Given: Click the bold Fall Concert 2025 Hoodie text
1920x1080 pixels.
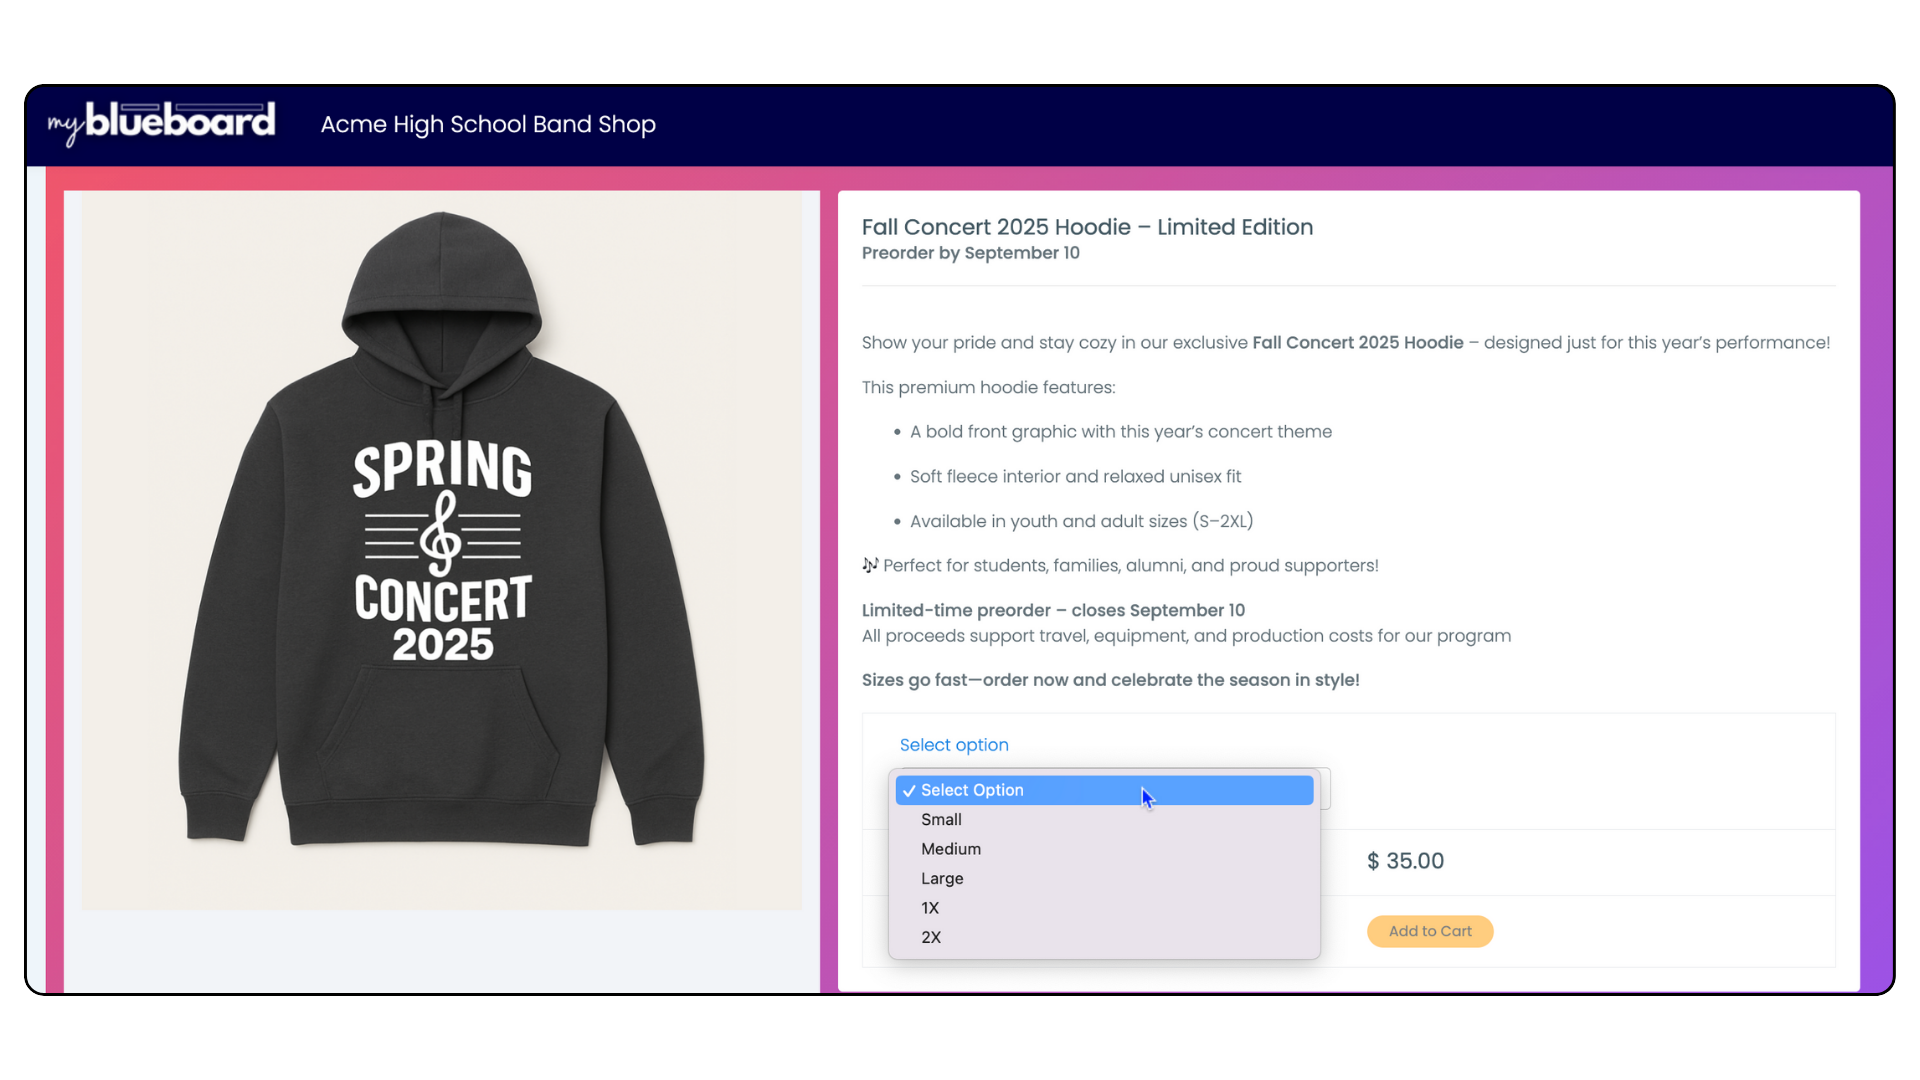Looking at the screenshot, I should 1358,343.
